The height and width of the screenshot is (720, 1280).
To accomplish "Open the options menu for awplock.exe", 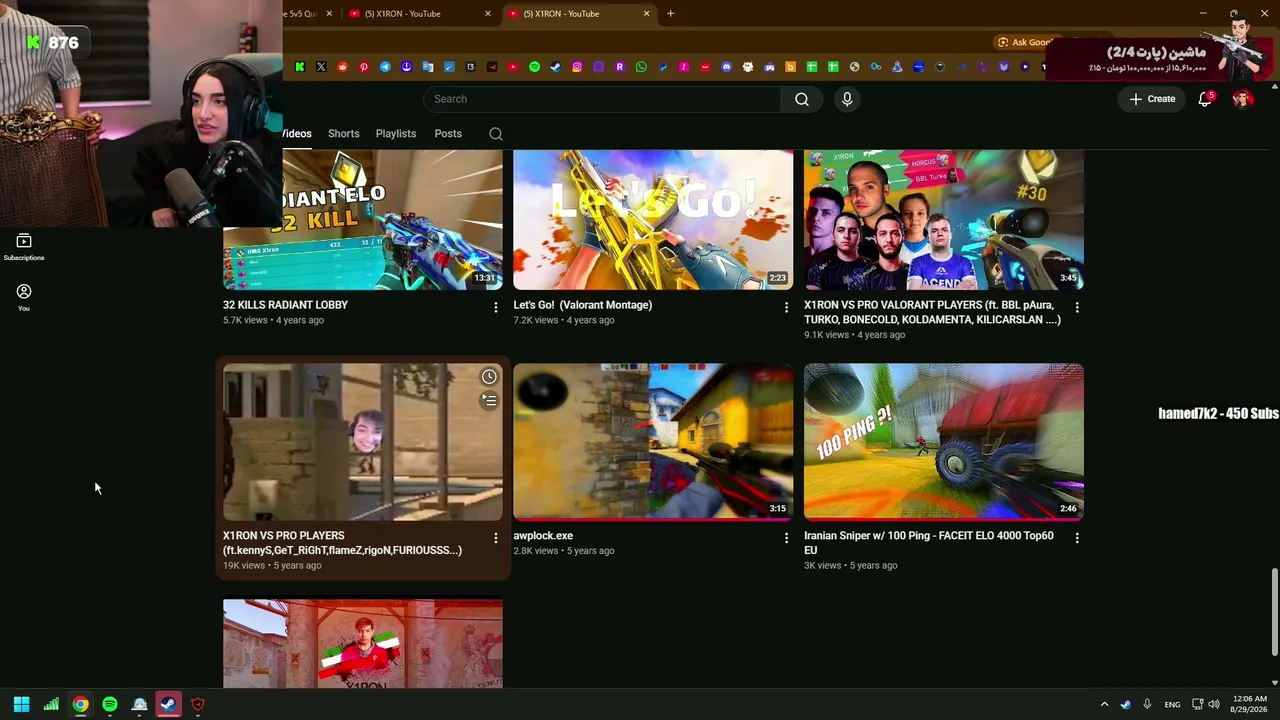I will click(786, 539).
